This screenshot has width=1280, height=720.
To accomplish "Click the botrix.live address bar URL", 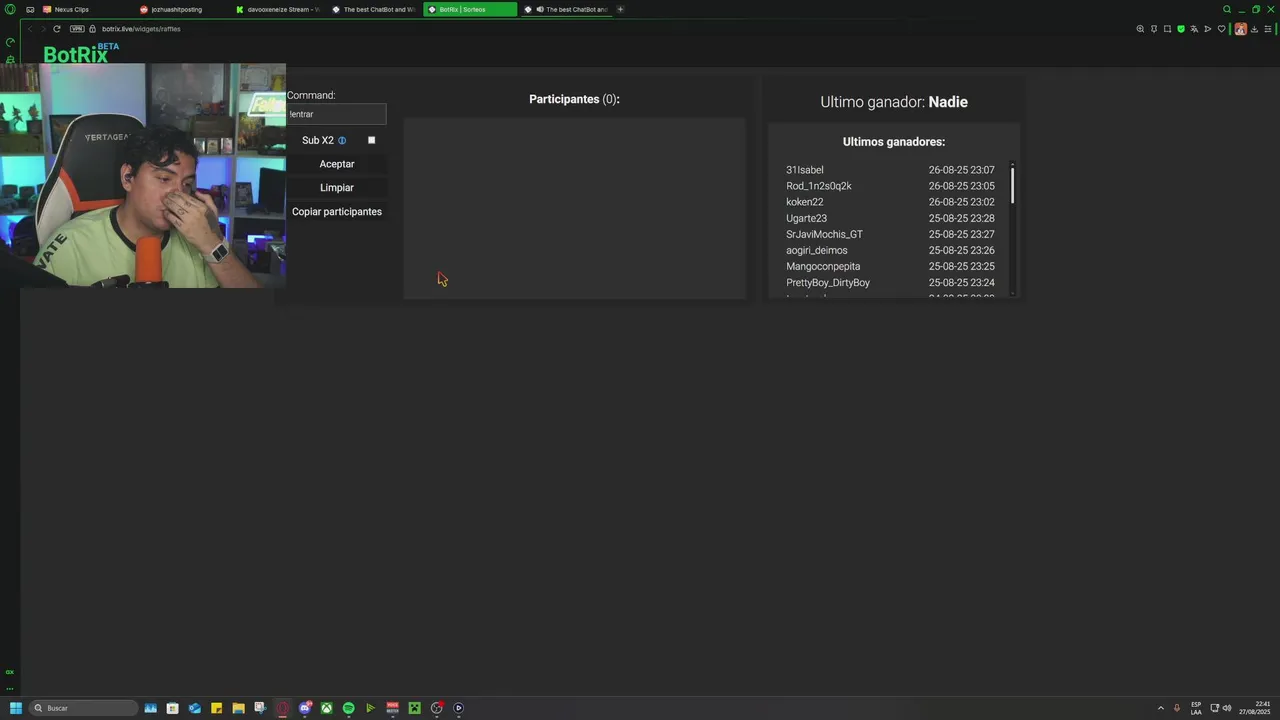I will 141,29.
